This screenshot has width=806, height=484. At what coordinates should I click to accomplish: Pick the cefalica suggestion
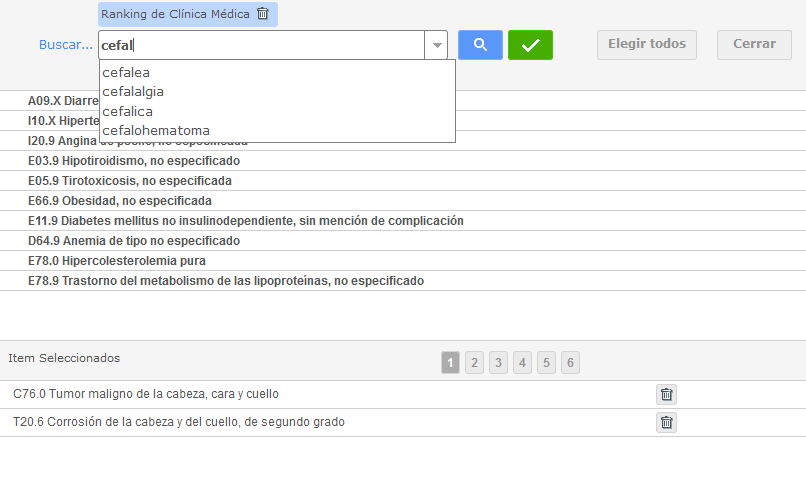pos(127,111)
